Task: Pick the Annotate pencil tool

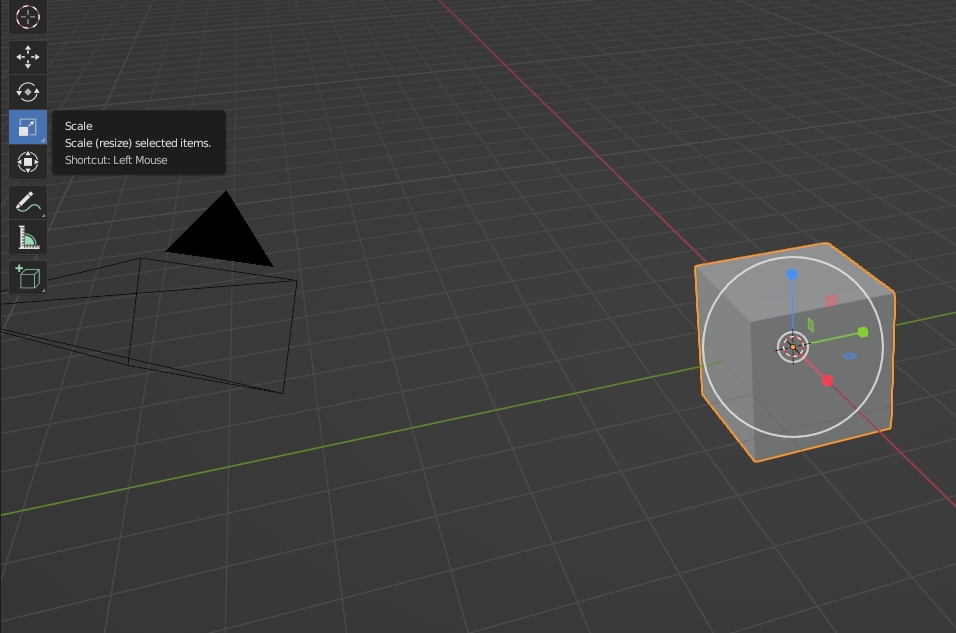Action: (28, 203)
